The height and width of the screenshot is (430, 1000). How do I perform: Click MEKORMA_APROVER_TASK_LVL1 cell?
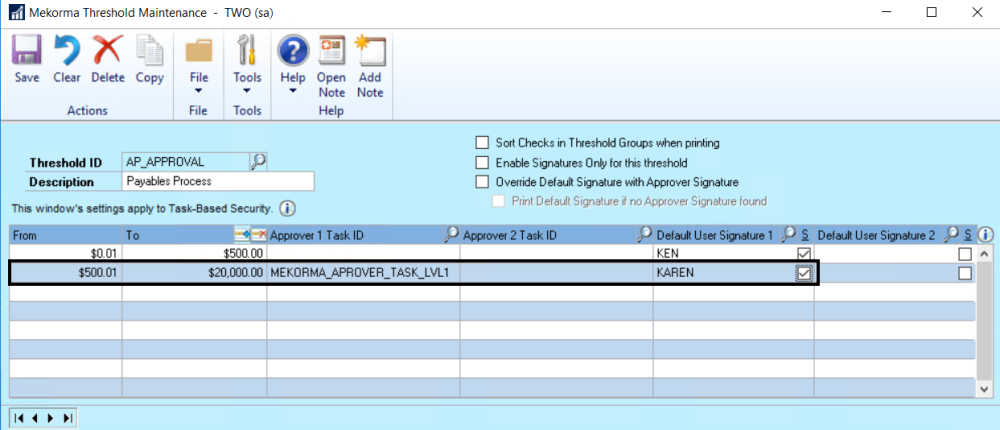364,273
